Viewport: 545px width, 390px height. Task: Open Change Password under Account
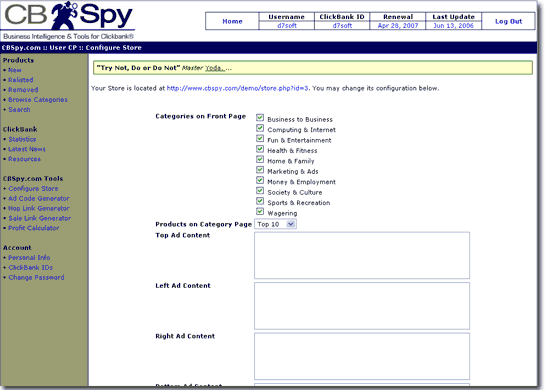click(x=36, y=277)
